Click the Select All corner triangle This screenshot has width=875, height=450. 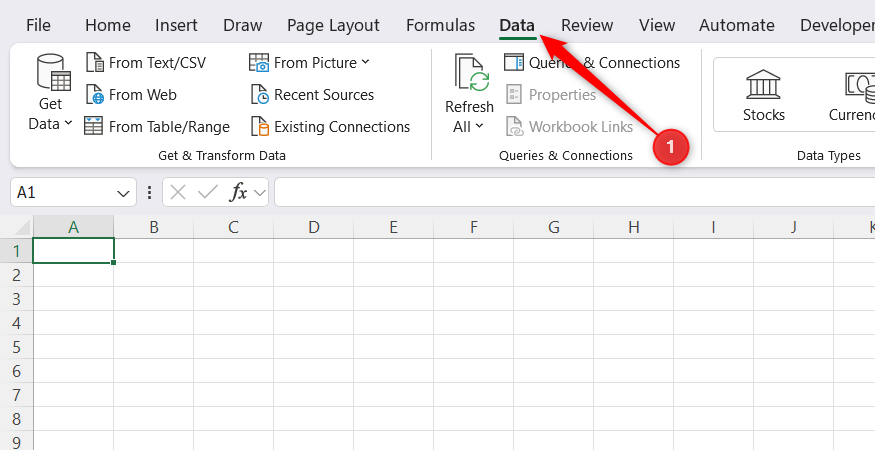[x=22, y=228]
